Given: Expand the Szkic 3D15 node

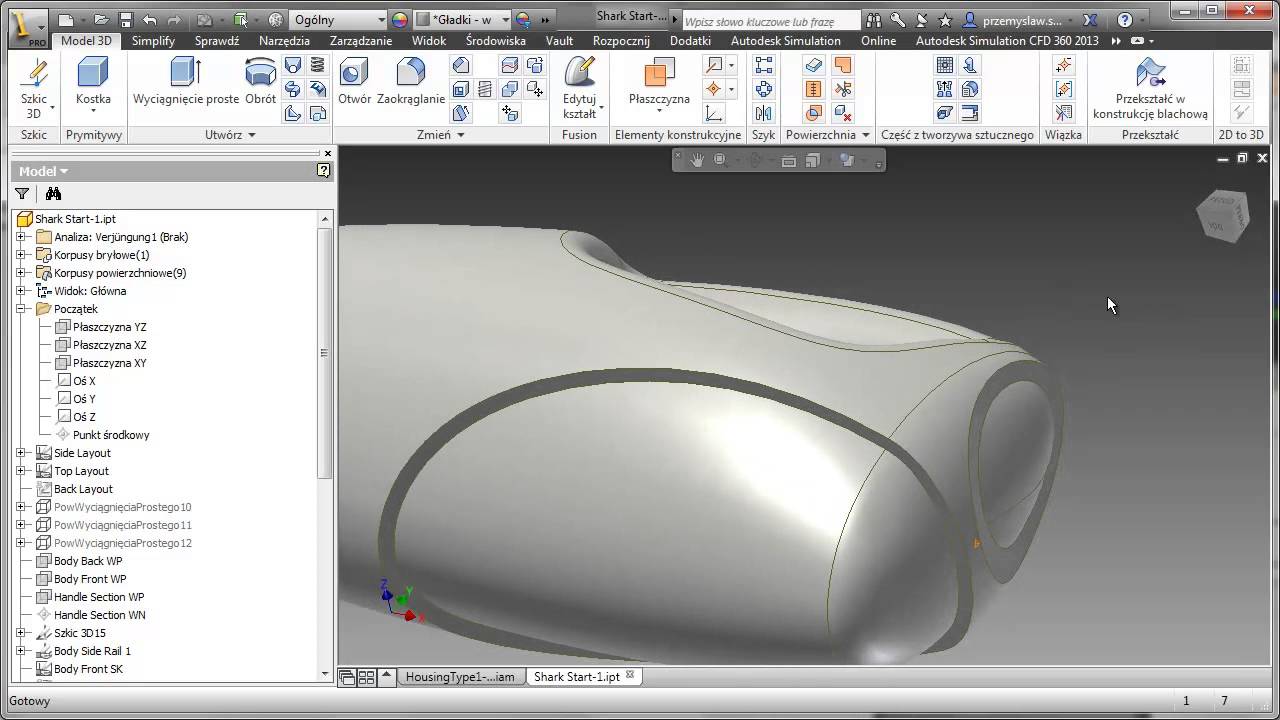Looking at the screenshot, I should 21,633.
